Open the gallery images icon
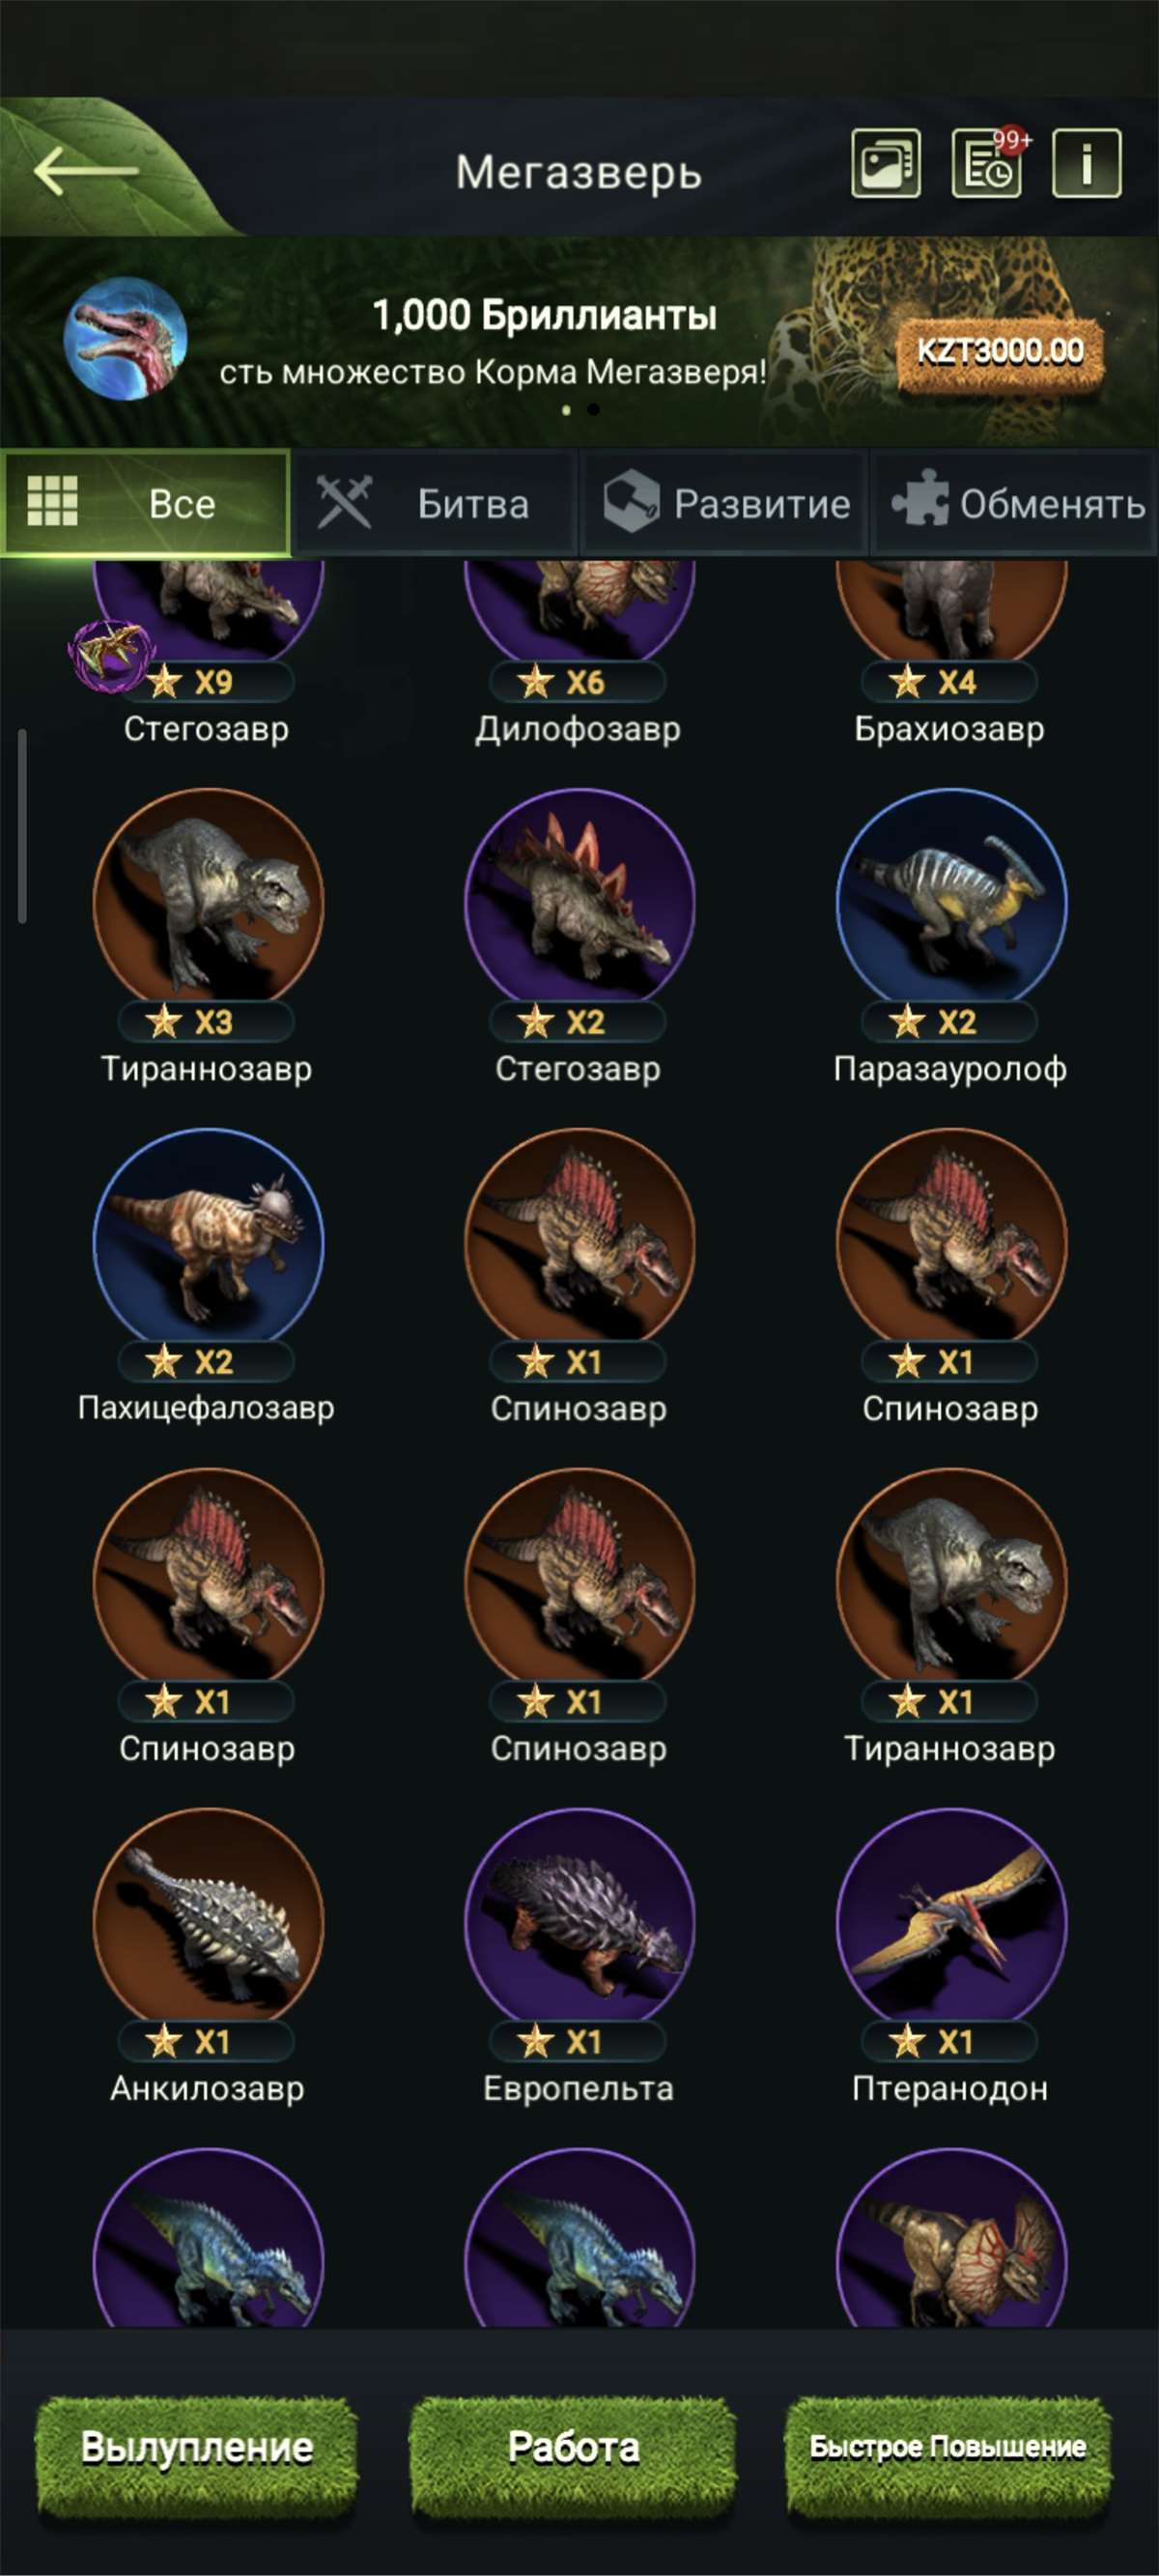The height and width of the screenshot is (2576, 1159). tap(885, 164)
